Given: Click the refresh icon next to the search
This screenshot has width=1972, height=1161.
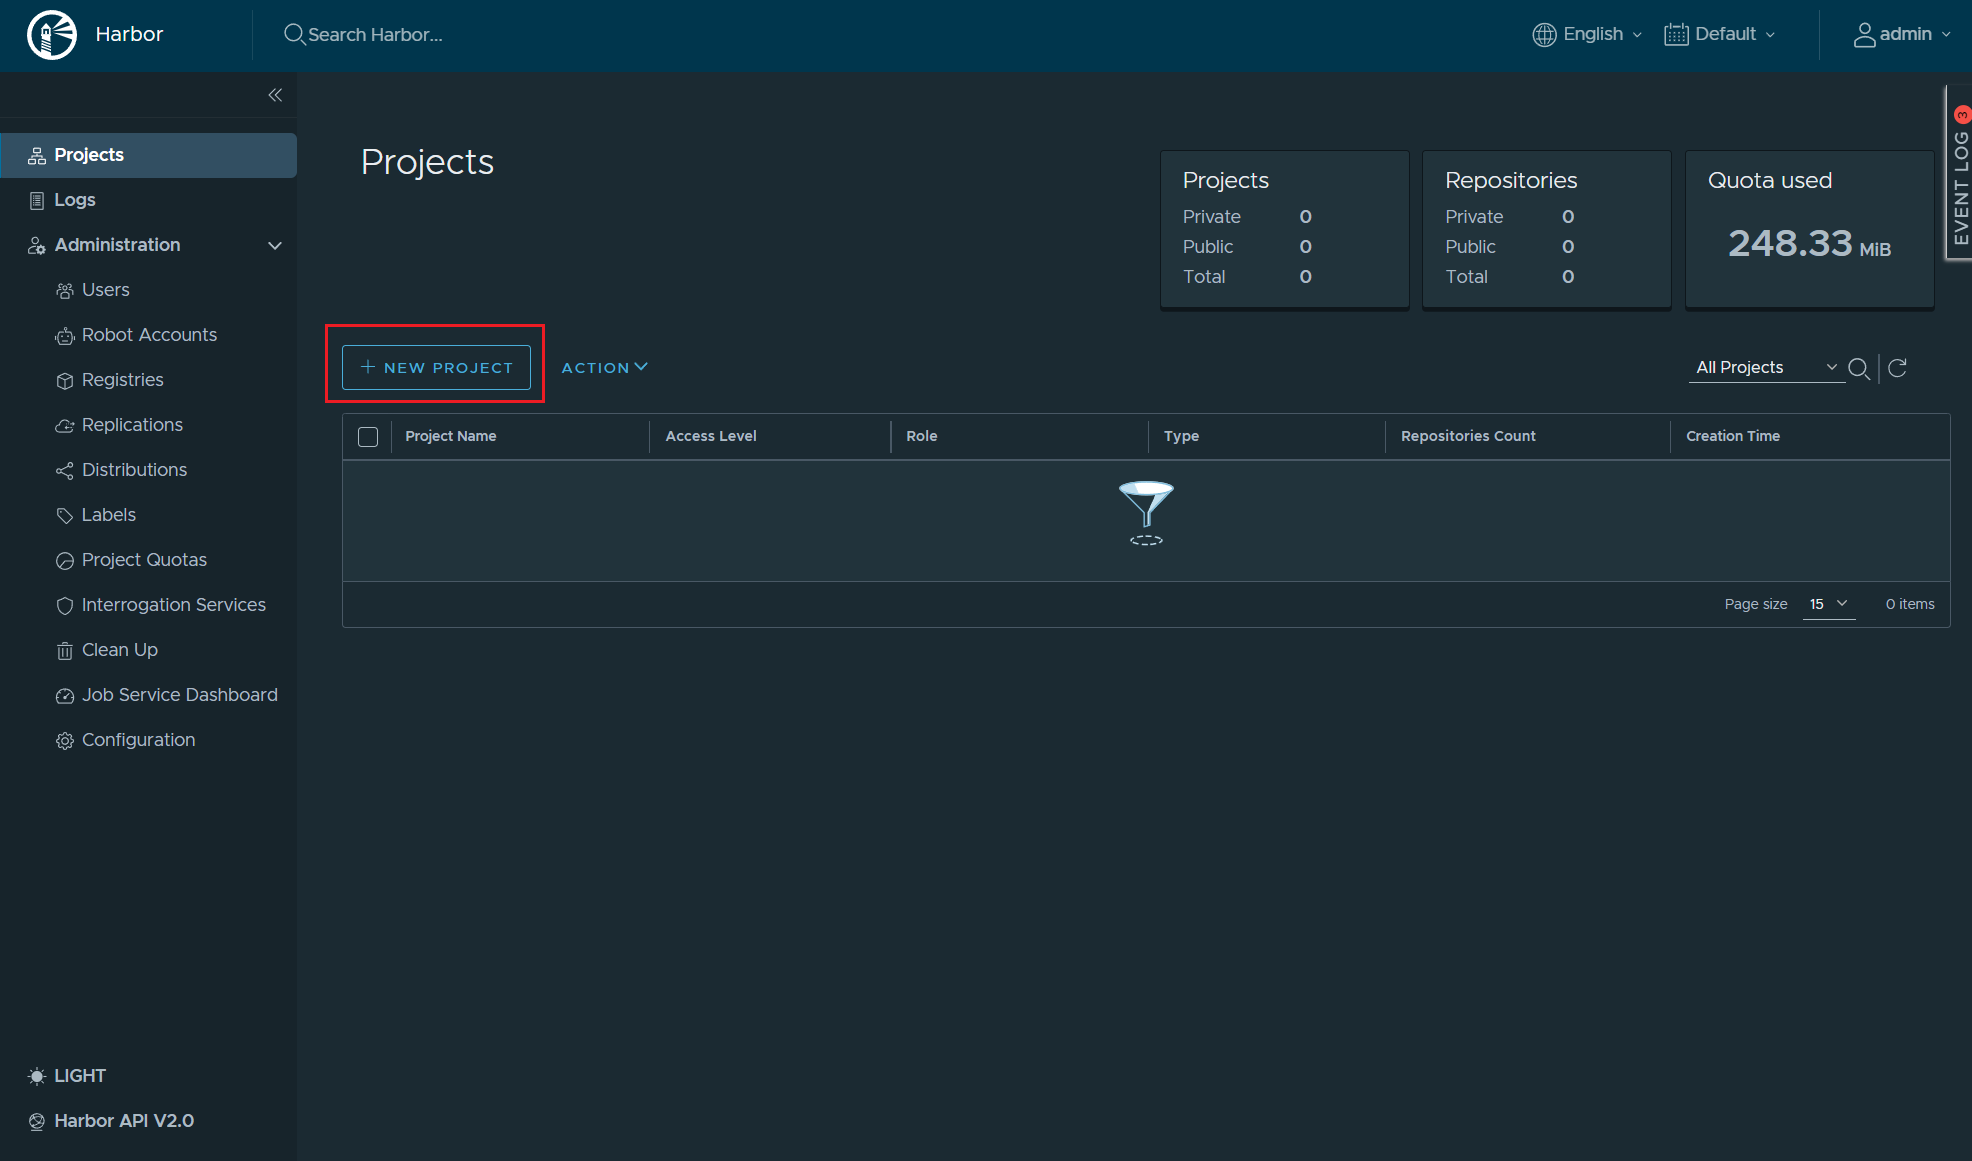Looking at the screenshot, I should 1897,368.
